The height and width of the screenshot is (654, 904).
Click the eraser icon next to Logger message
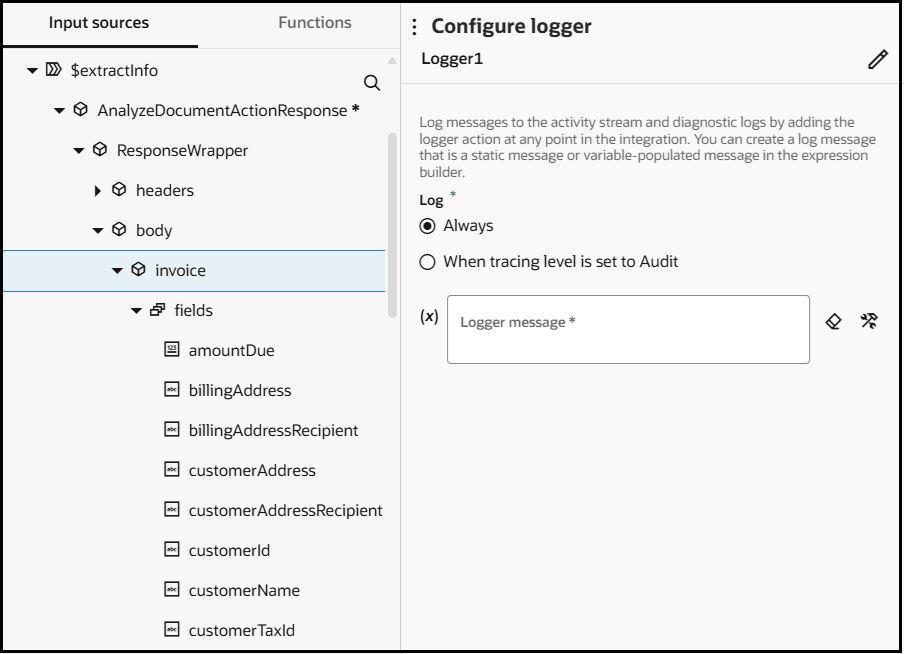[833, 321]
